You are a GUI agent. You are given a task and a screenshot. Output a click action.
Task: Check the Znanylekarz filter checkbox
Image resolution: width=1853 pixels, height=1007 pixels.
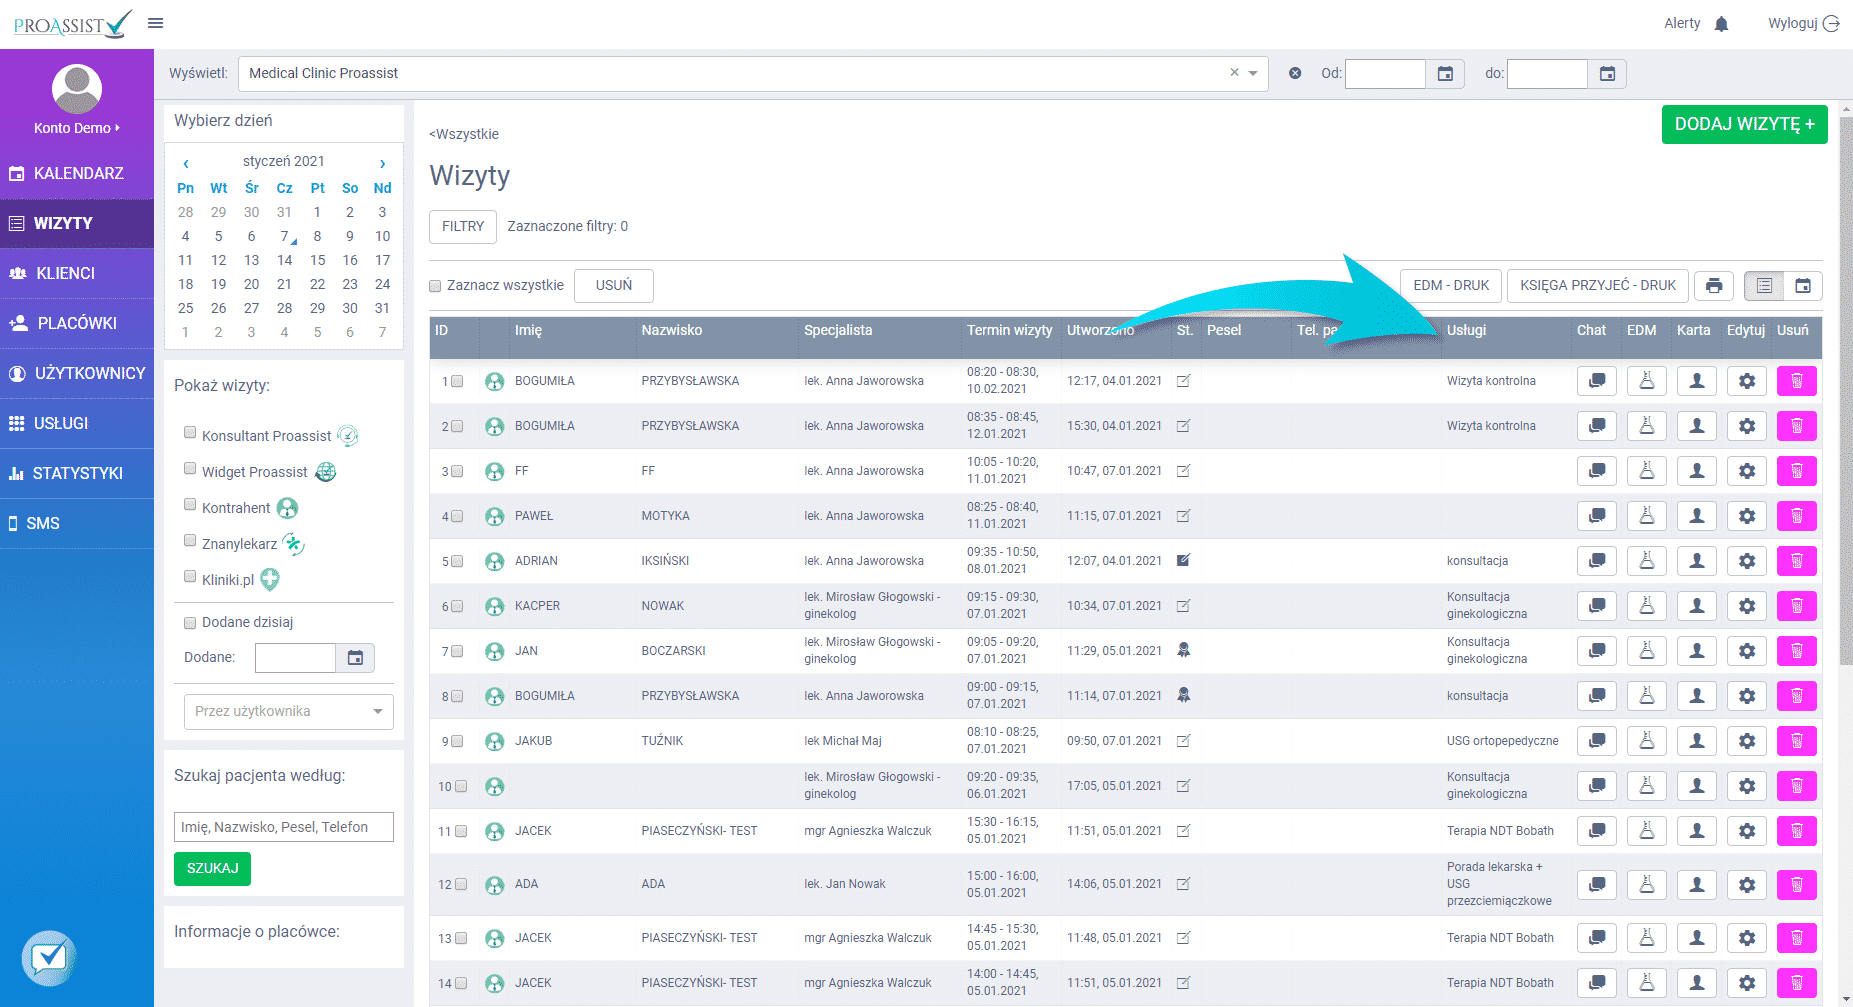pos(190,540)
